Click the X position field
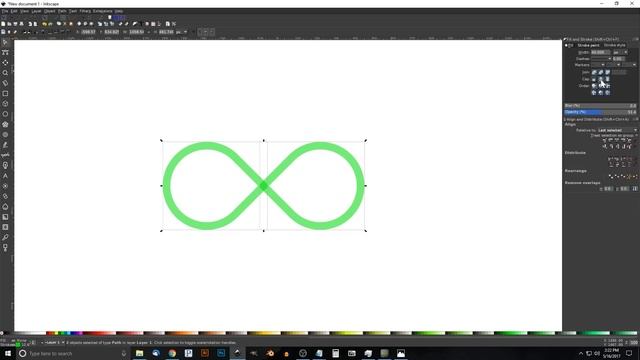 [89, 32]
